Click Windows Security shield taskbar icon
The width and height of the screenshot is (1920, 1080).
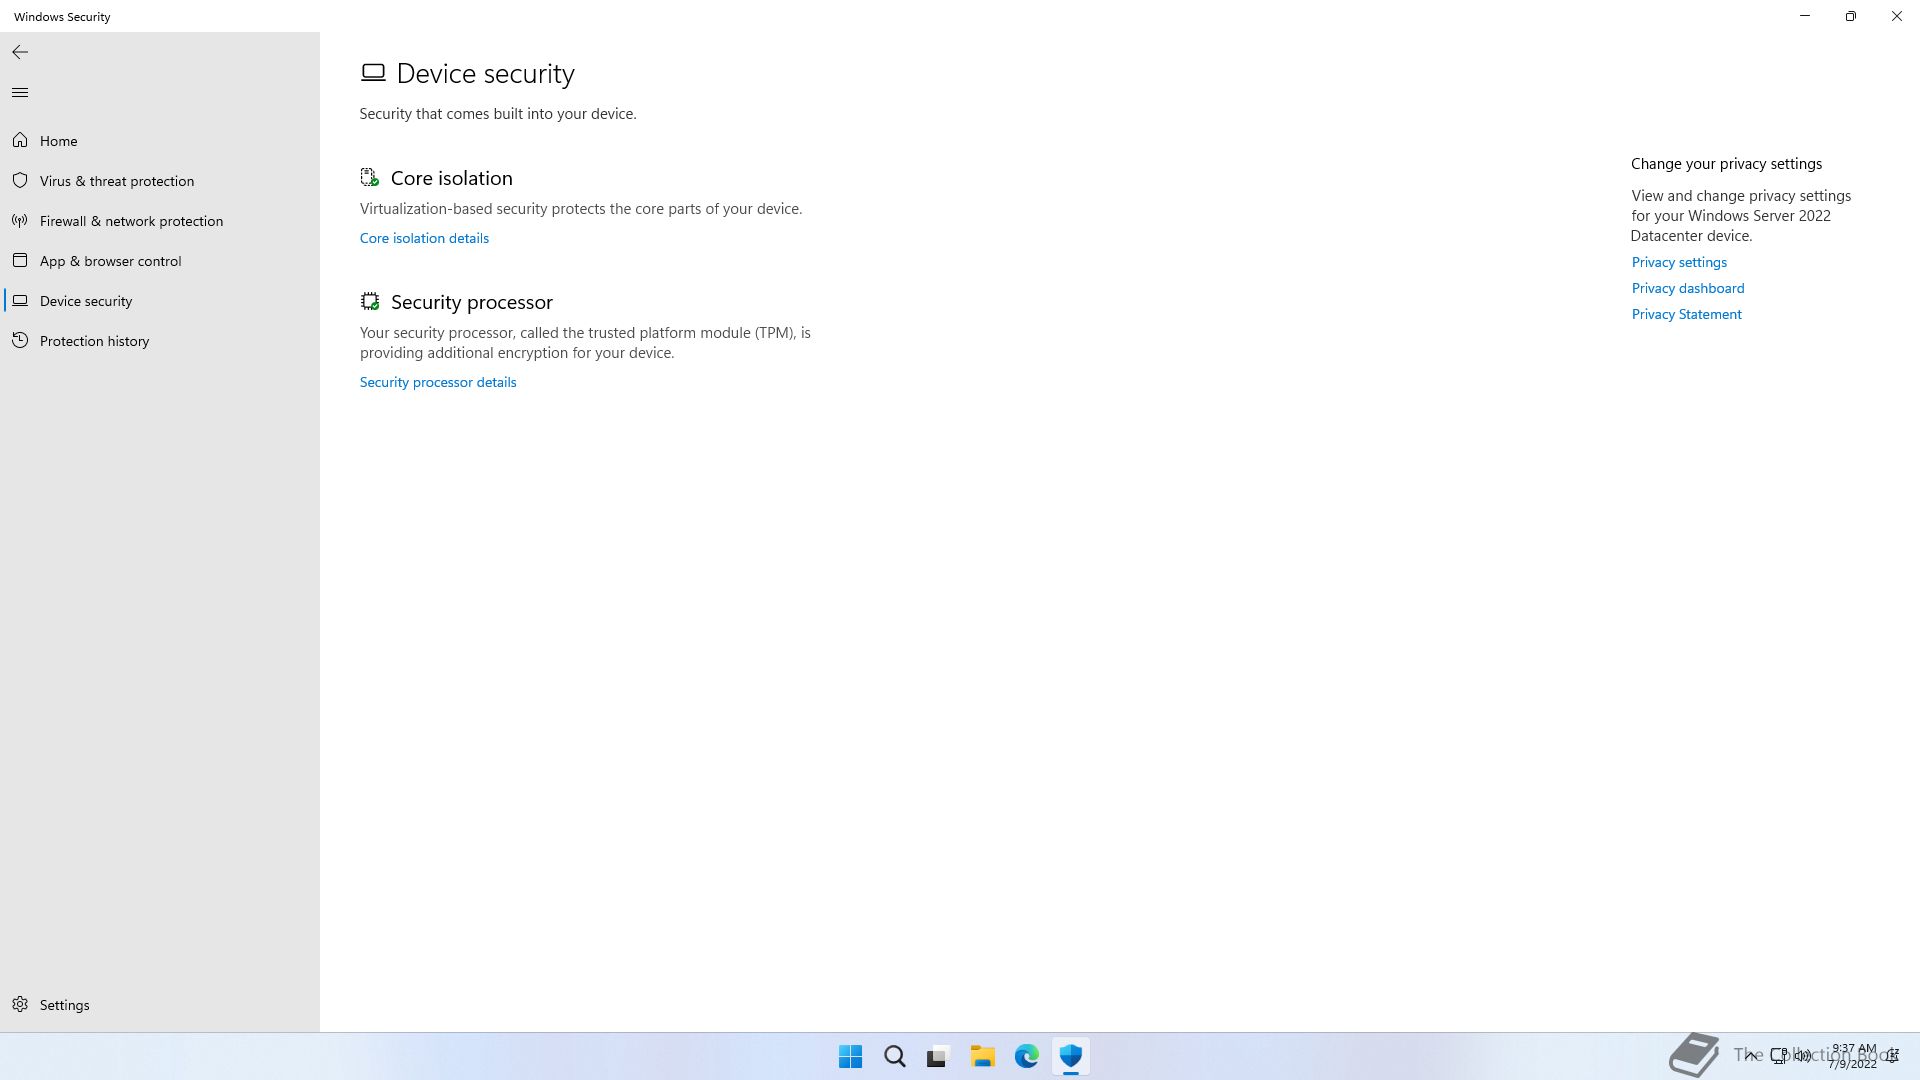tap(1071, 1056)
